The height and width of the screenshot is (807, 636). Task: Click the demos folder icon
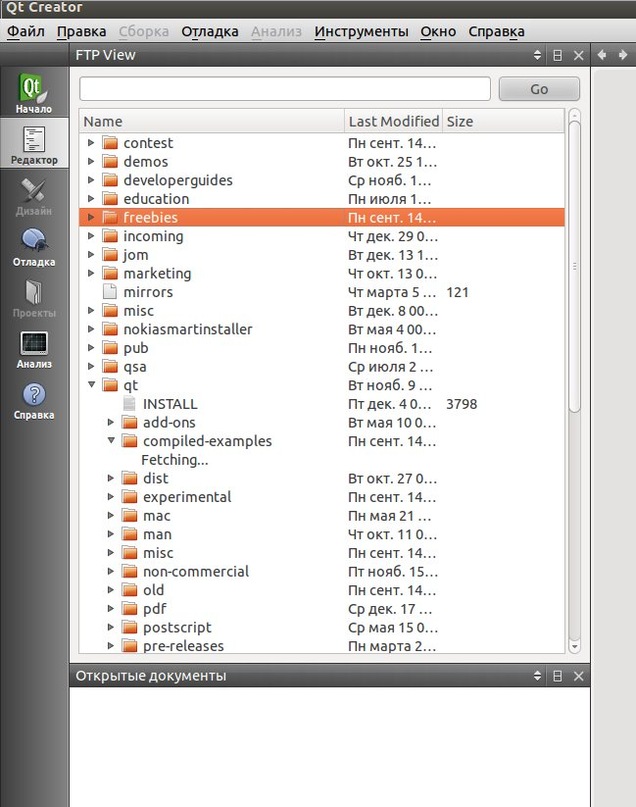(110, 162)
